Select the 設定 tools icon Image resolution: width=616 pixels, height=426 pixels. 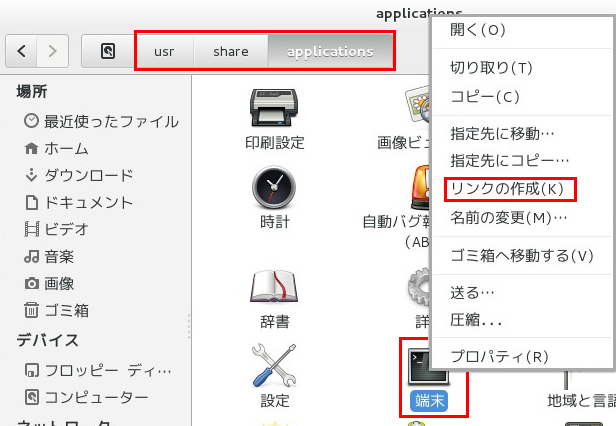[x=274, y=366]
